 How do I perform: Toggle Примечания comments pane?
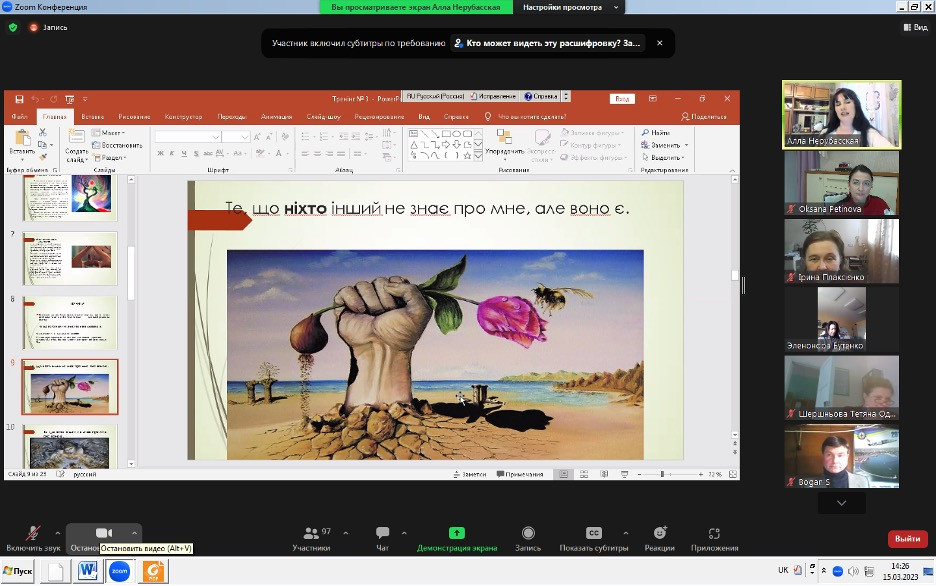point(520,474)
